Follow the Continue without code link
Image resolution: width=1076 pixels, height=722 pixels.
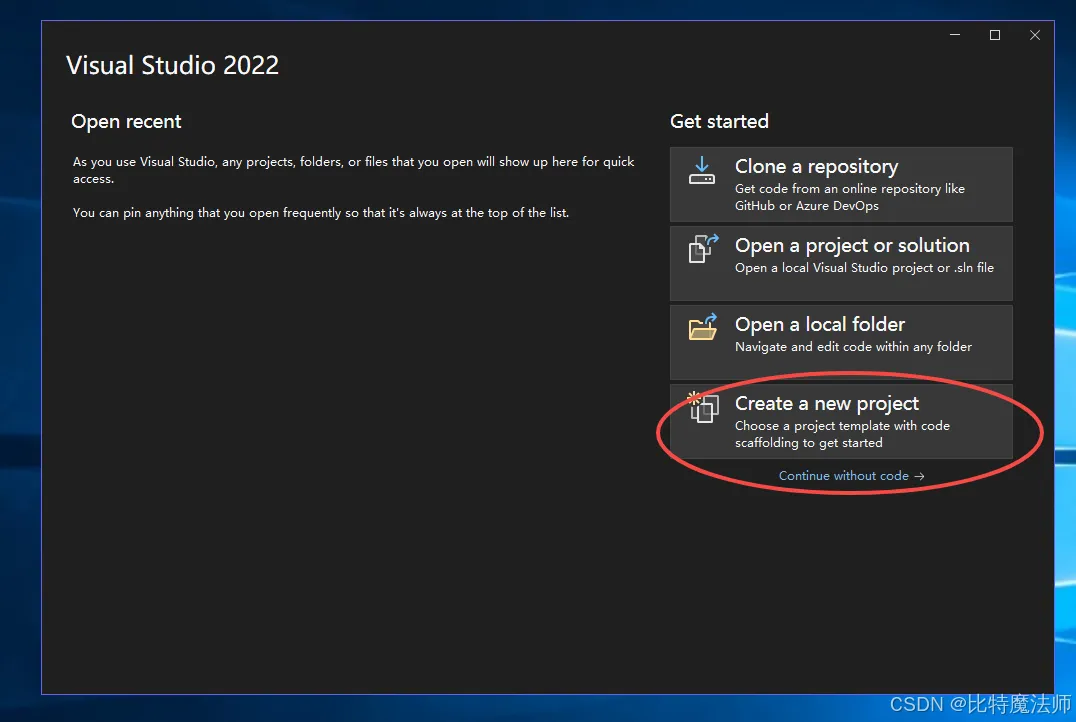pyautogui.click(x=851, y=476)
